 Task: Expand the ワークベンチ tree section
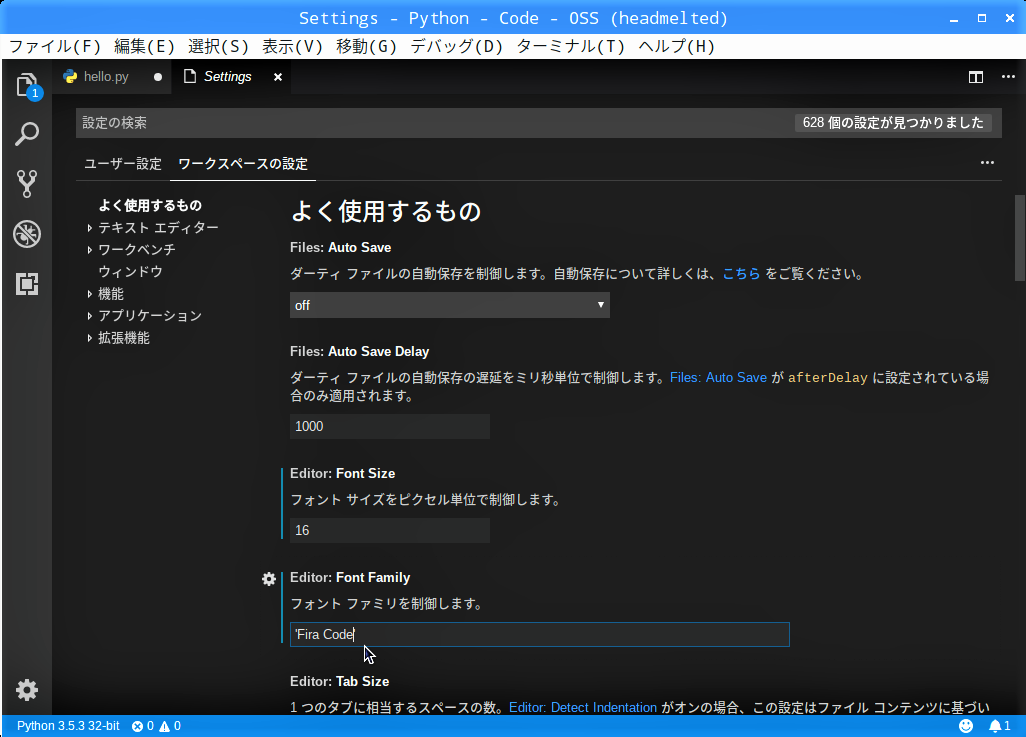90,250
